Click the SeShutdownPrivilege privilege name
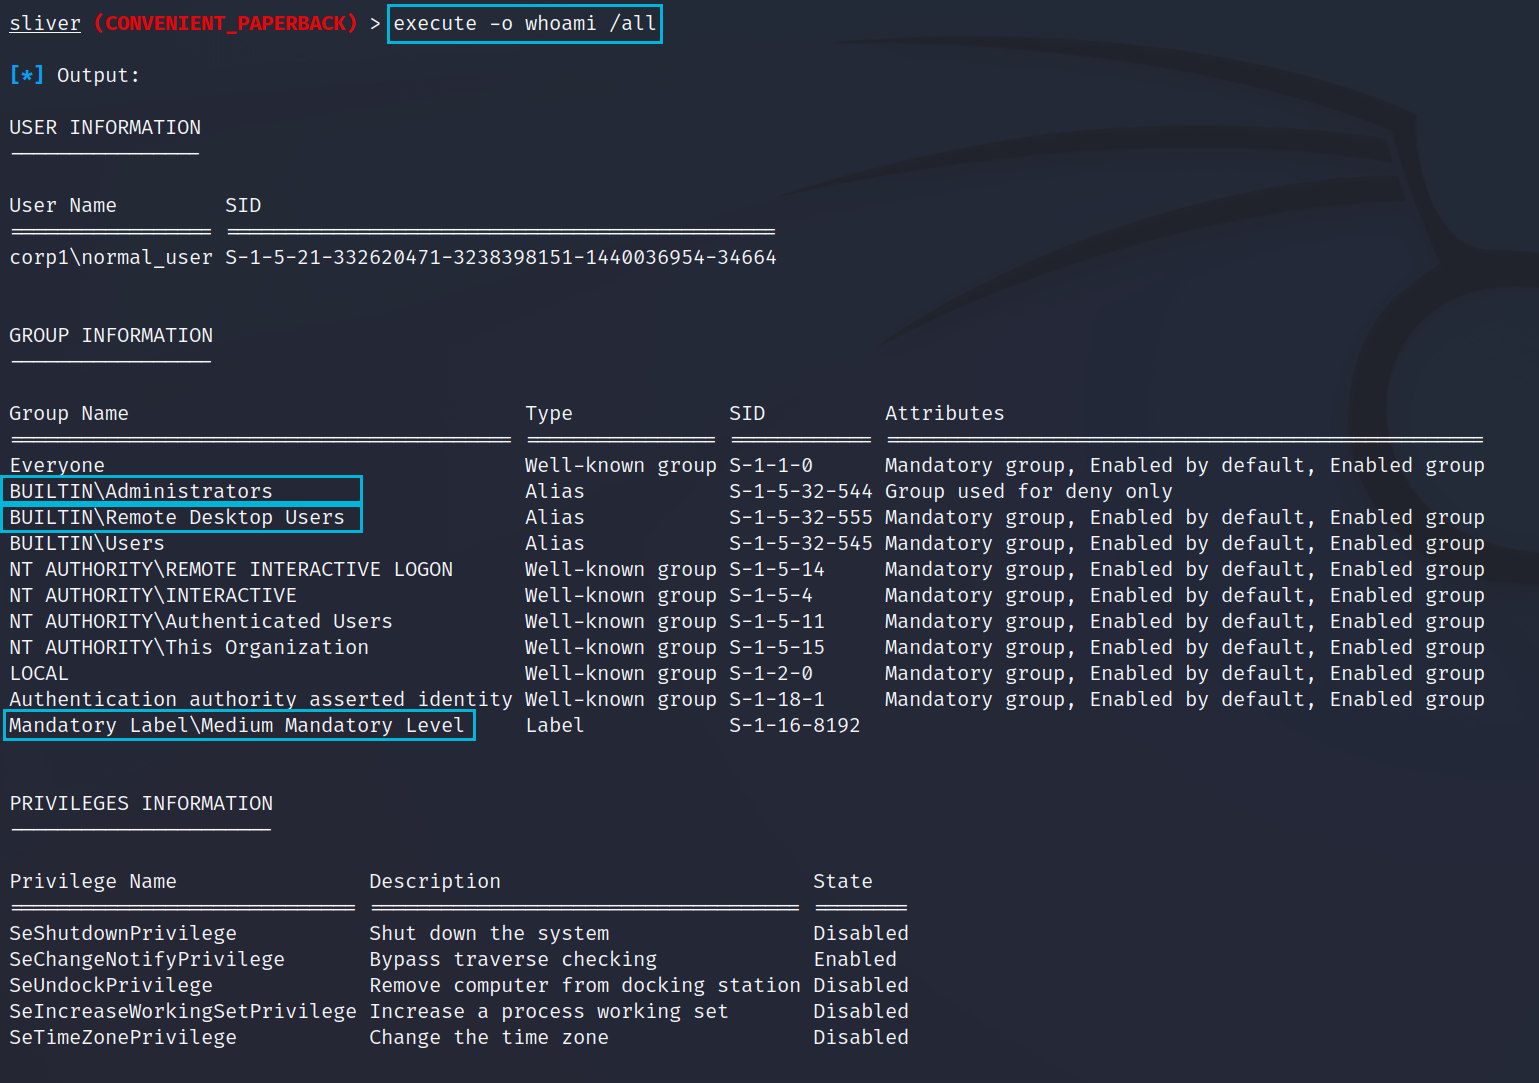The image size is (1539, 1083). coord(123,933)
